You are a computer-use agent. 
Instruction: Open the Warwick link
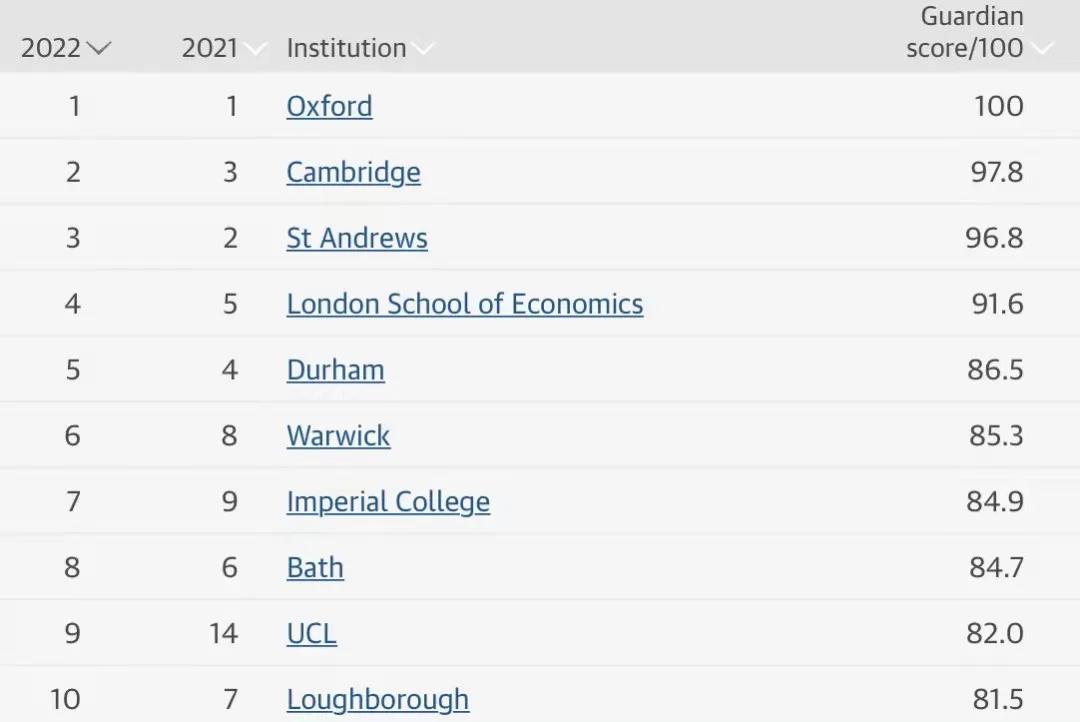point(338,436)
